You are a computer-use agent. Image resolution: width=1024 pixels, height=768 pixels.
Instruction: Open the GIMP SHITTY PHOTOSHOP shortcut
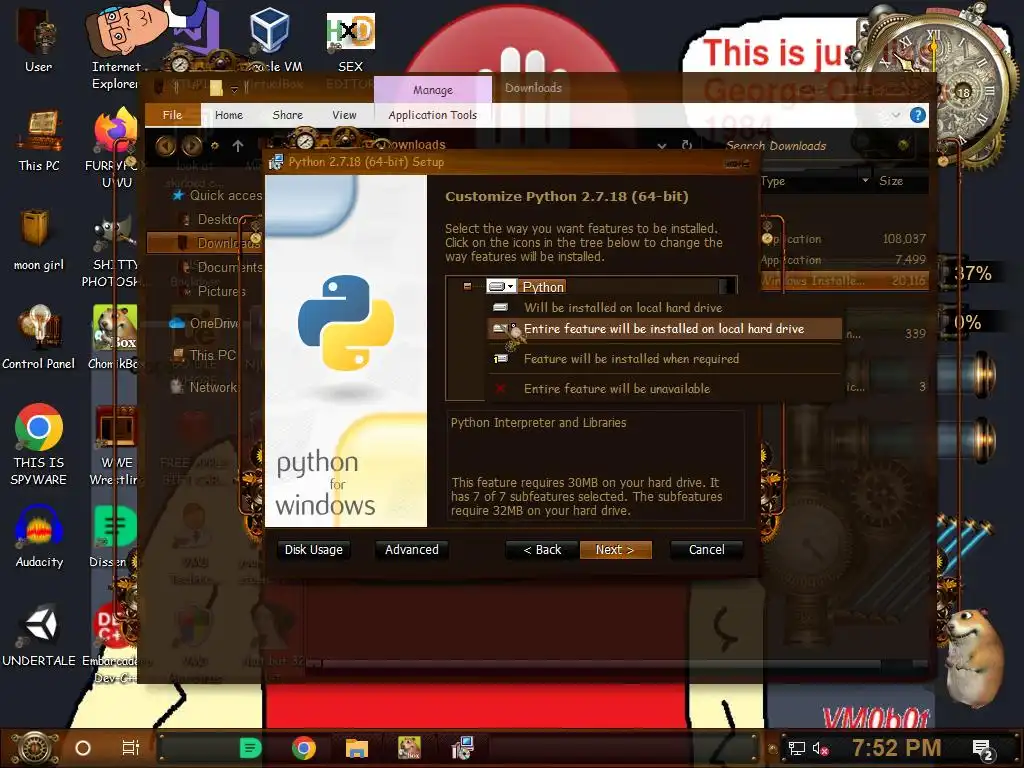(x=114, y=251)
